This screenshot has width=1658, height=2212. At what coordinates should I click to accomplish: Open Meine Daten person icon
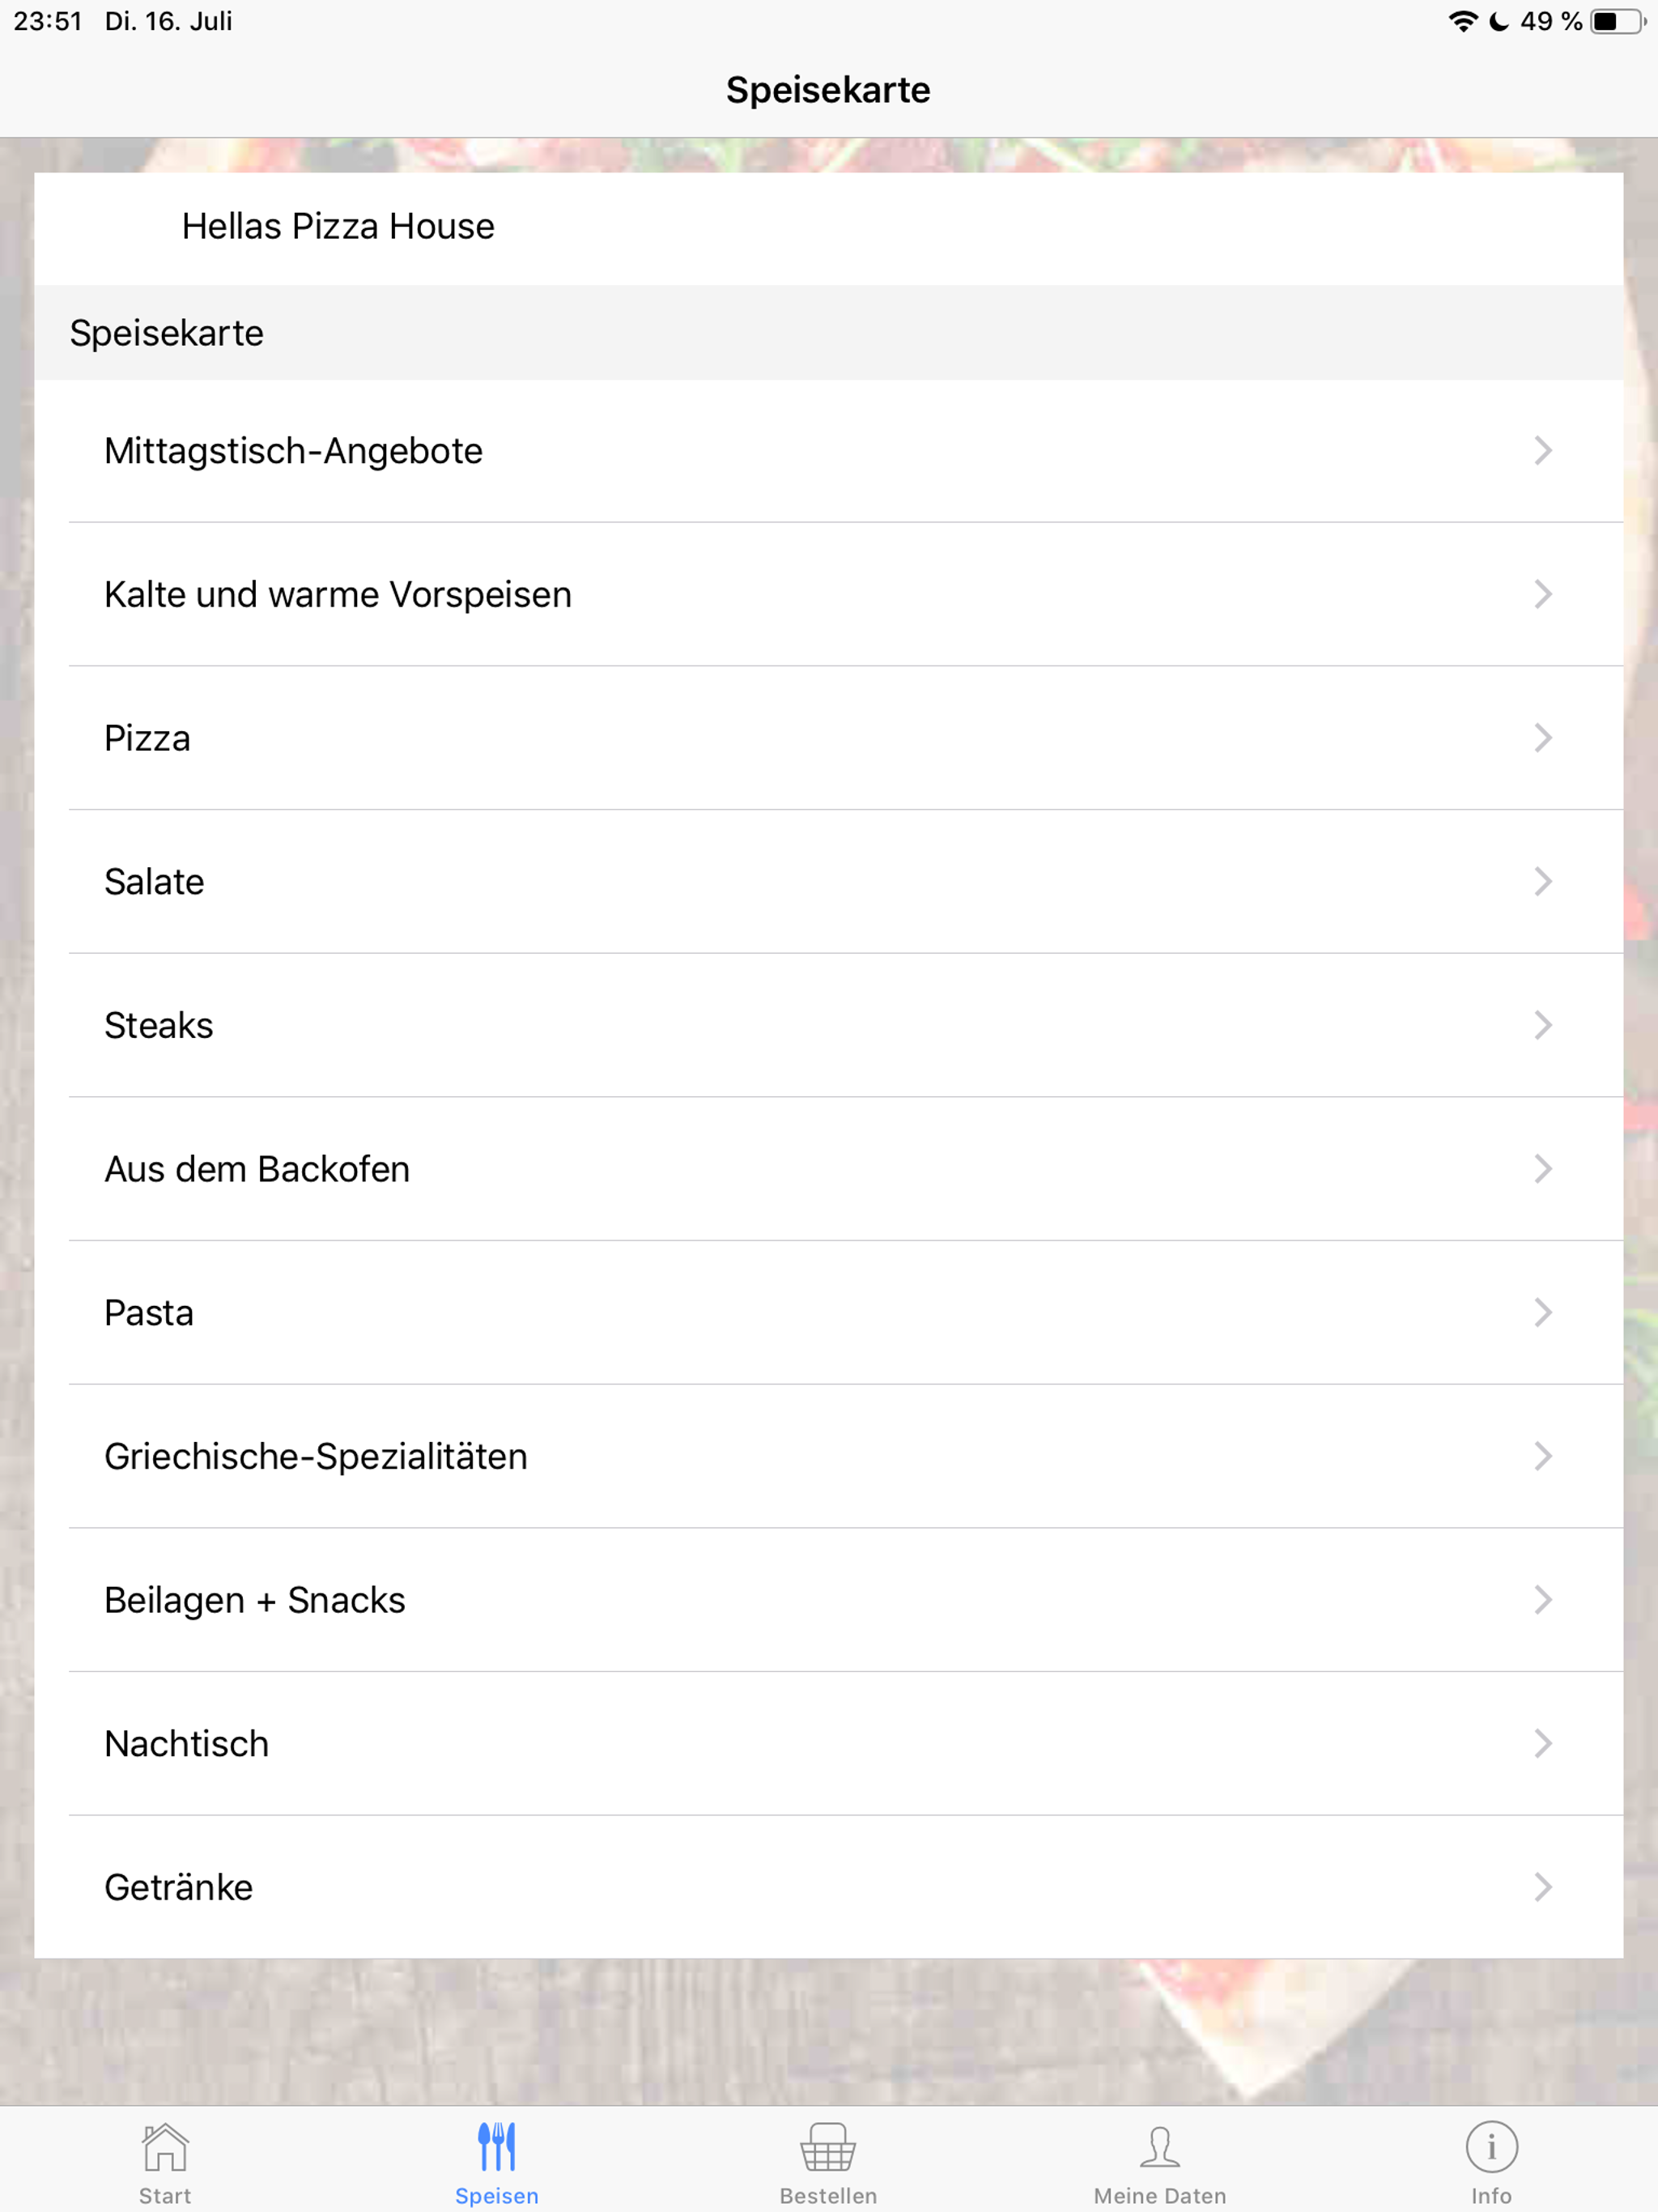coord(1160,2147)
